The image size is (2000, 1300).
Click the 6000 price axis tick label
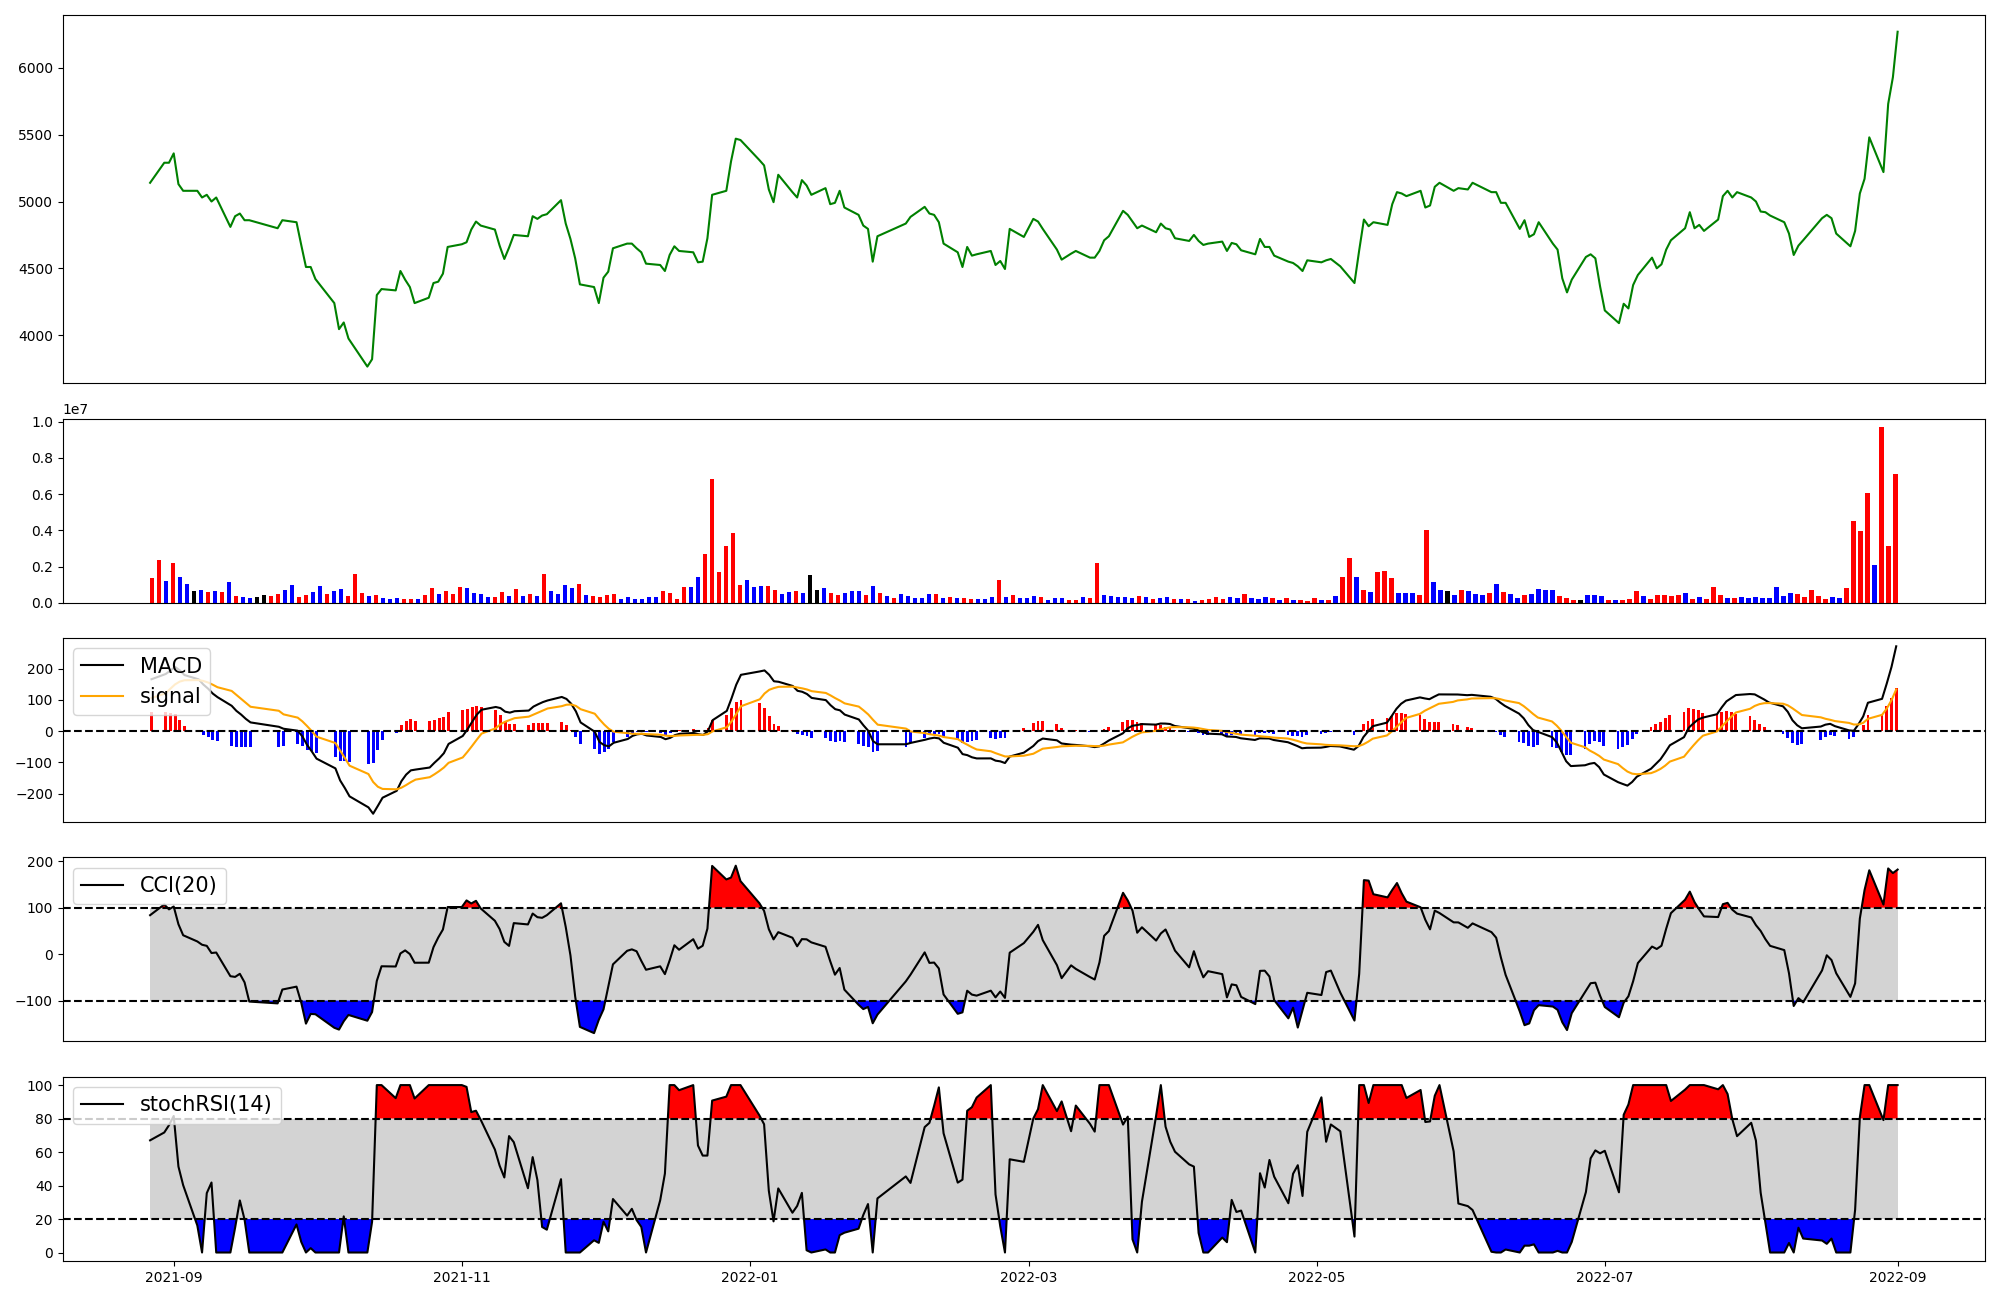pos(35,68)
